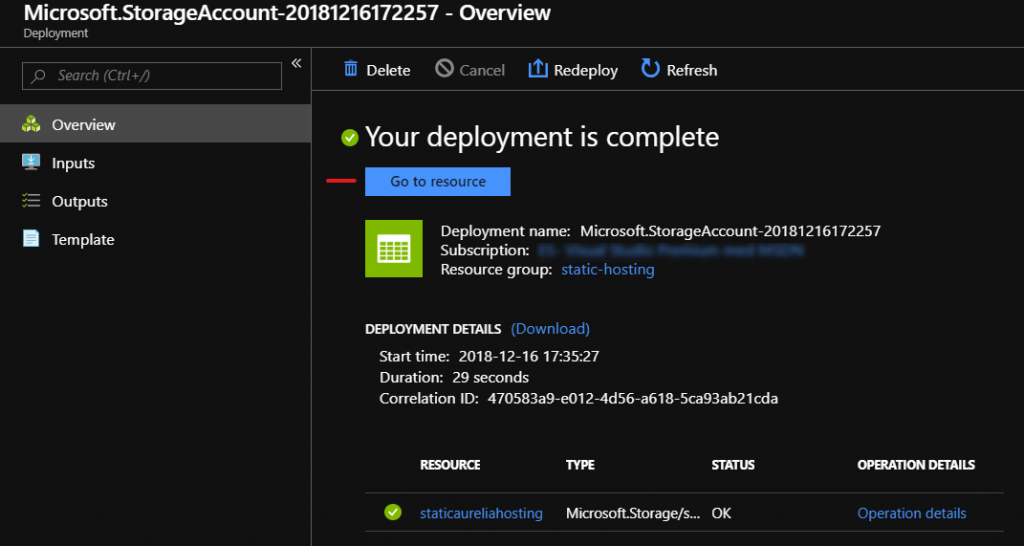
Task: Open the staticaureliahosting resource link
Action: click(481, 513)
